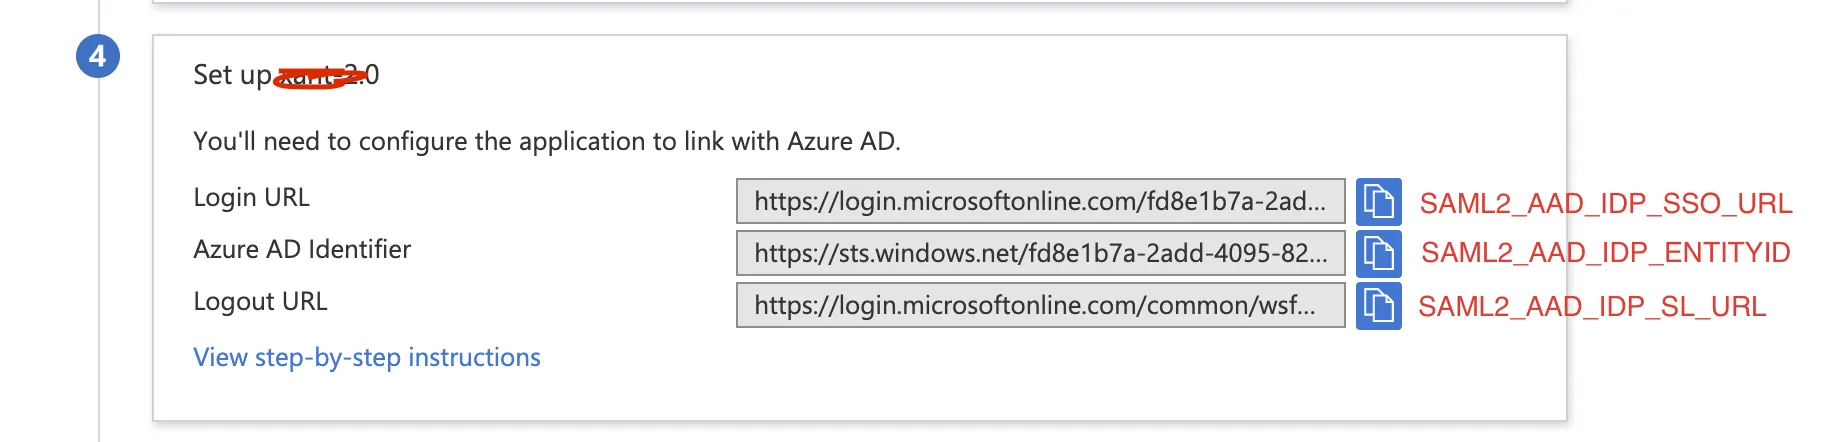1840x442 pixels.
Task: Click the blue step 4 badge
Action: 98,56
